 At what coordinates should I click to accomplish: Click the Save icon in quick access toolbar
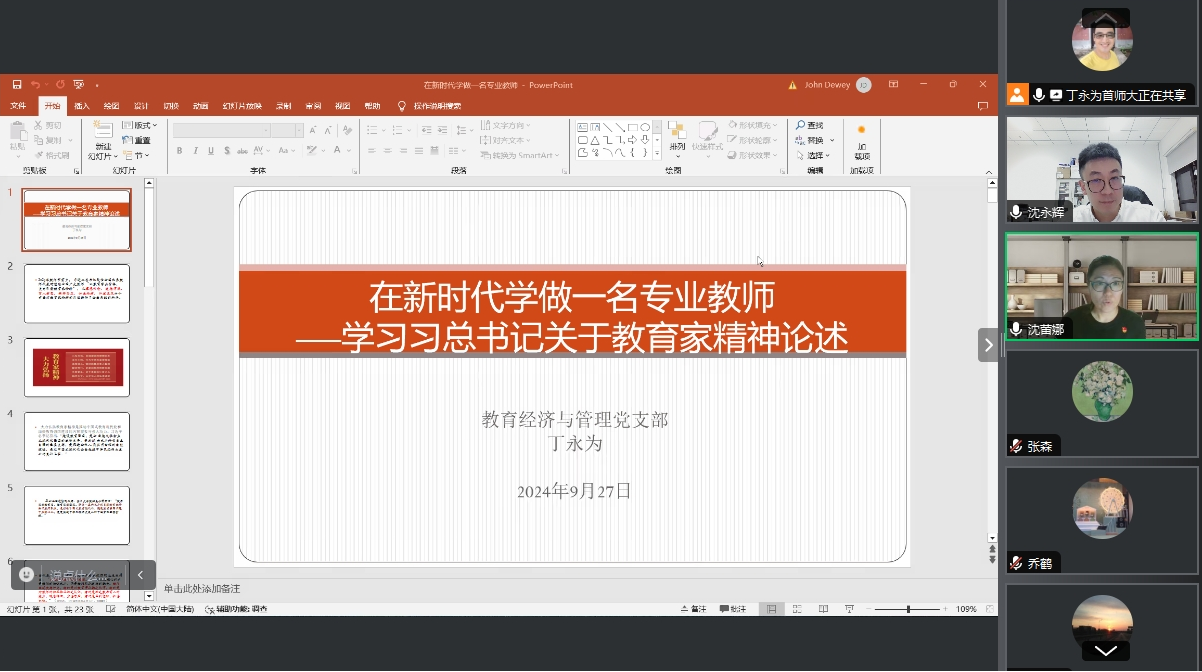tap(17, 85)
